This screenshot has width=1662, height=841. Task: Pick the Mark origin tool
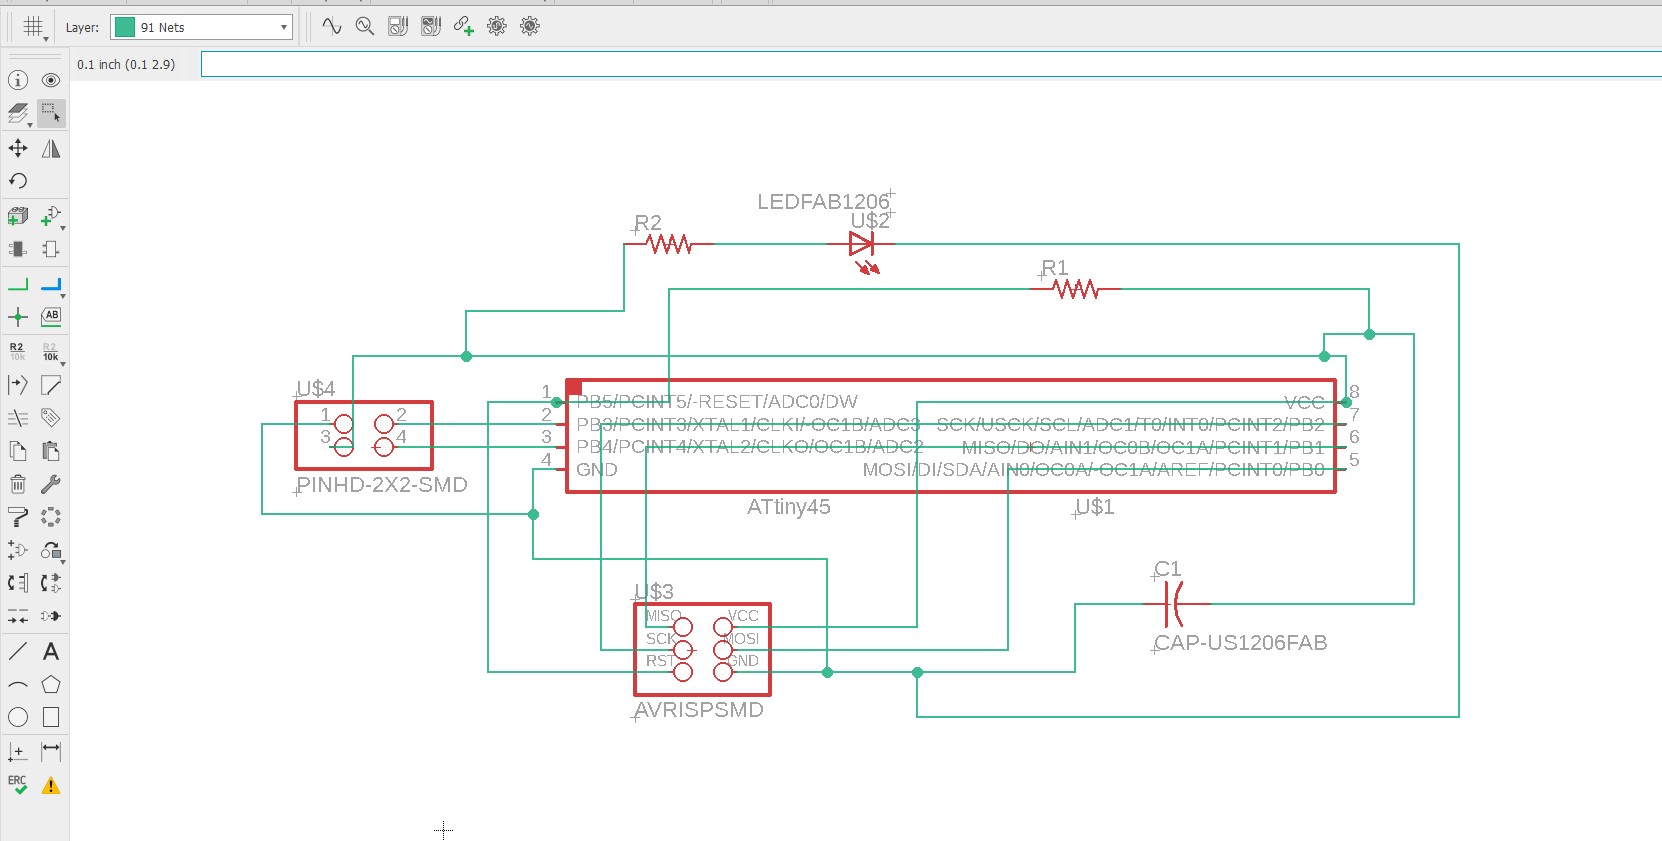18,751
